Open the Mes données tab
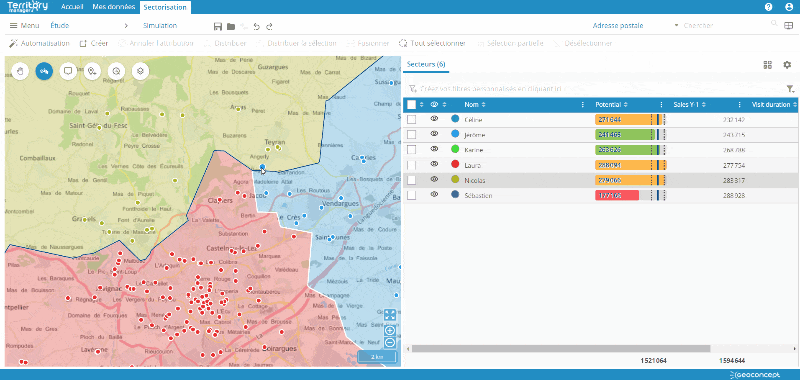The width and height of the screenshot is (800, 380). 114,7
